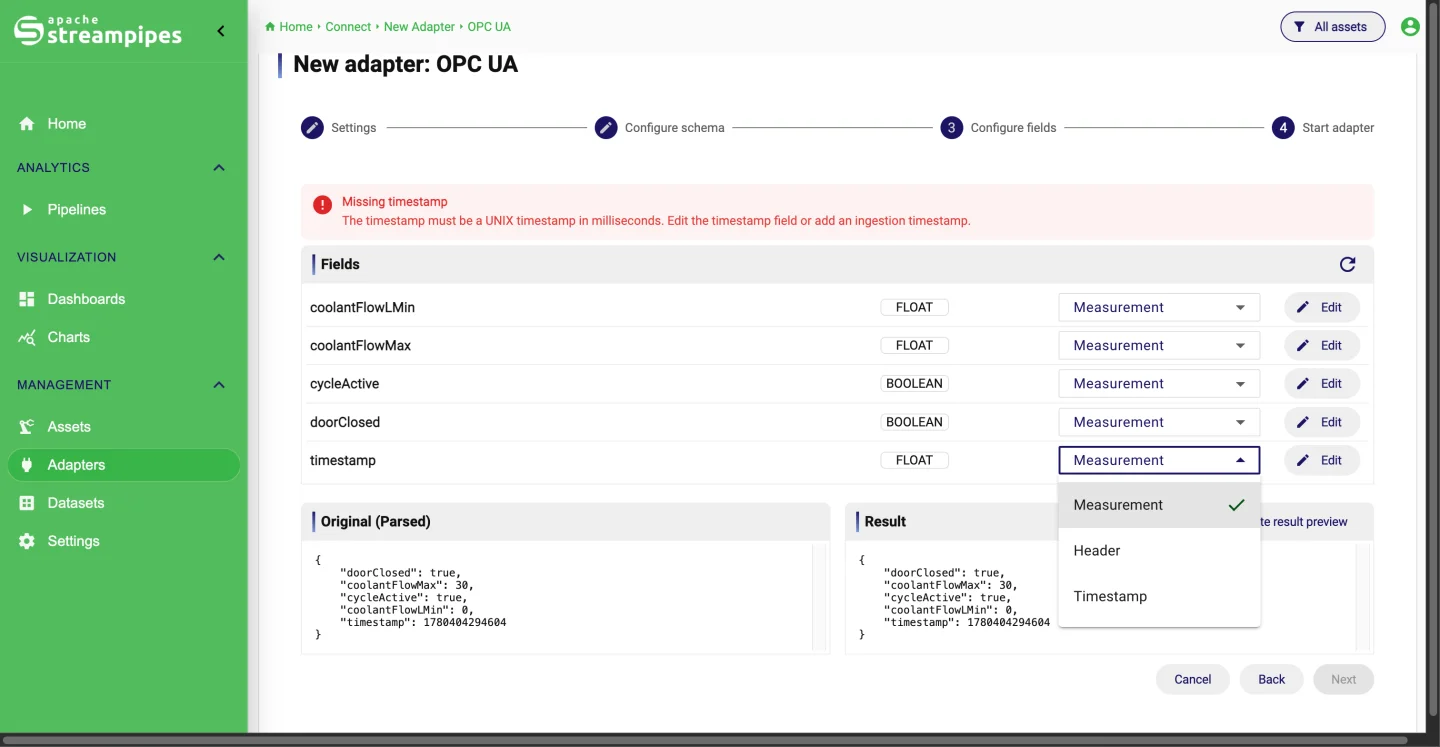Screen dimensions: 1440x747
Task: Edit the doorClosed field
Action: (1321, 422)
